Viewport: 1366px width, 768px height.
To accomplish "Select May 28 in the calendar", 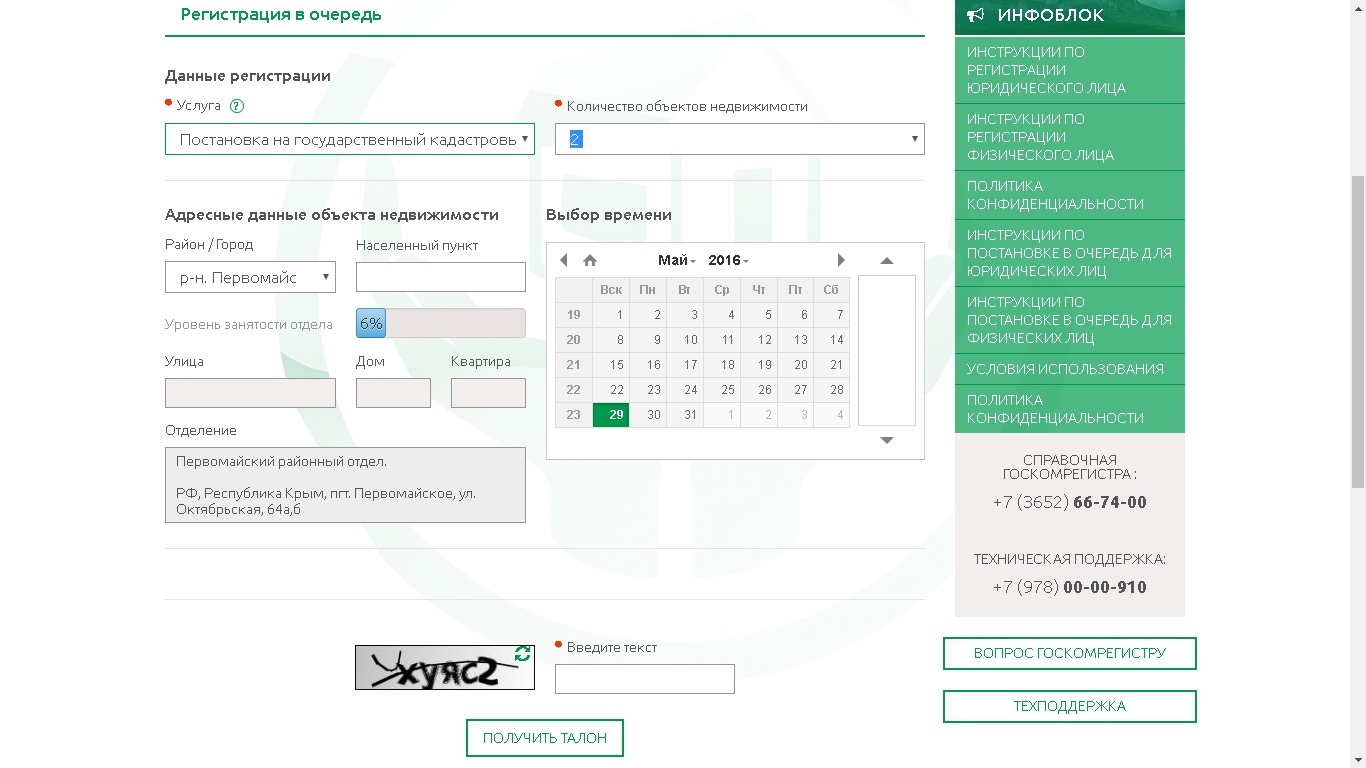I will [831, 390].
